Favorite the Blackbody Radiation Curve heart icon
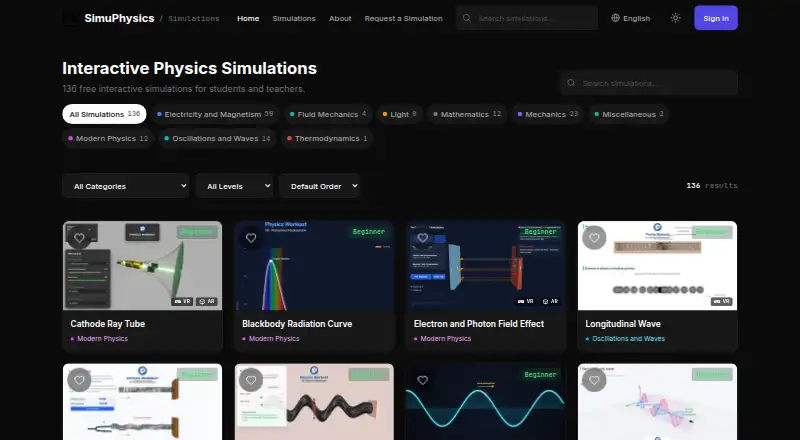This screenshot has height=440, width=800. click(251, 237)
